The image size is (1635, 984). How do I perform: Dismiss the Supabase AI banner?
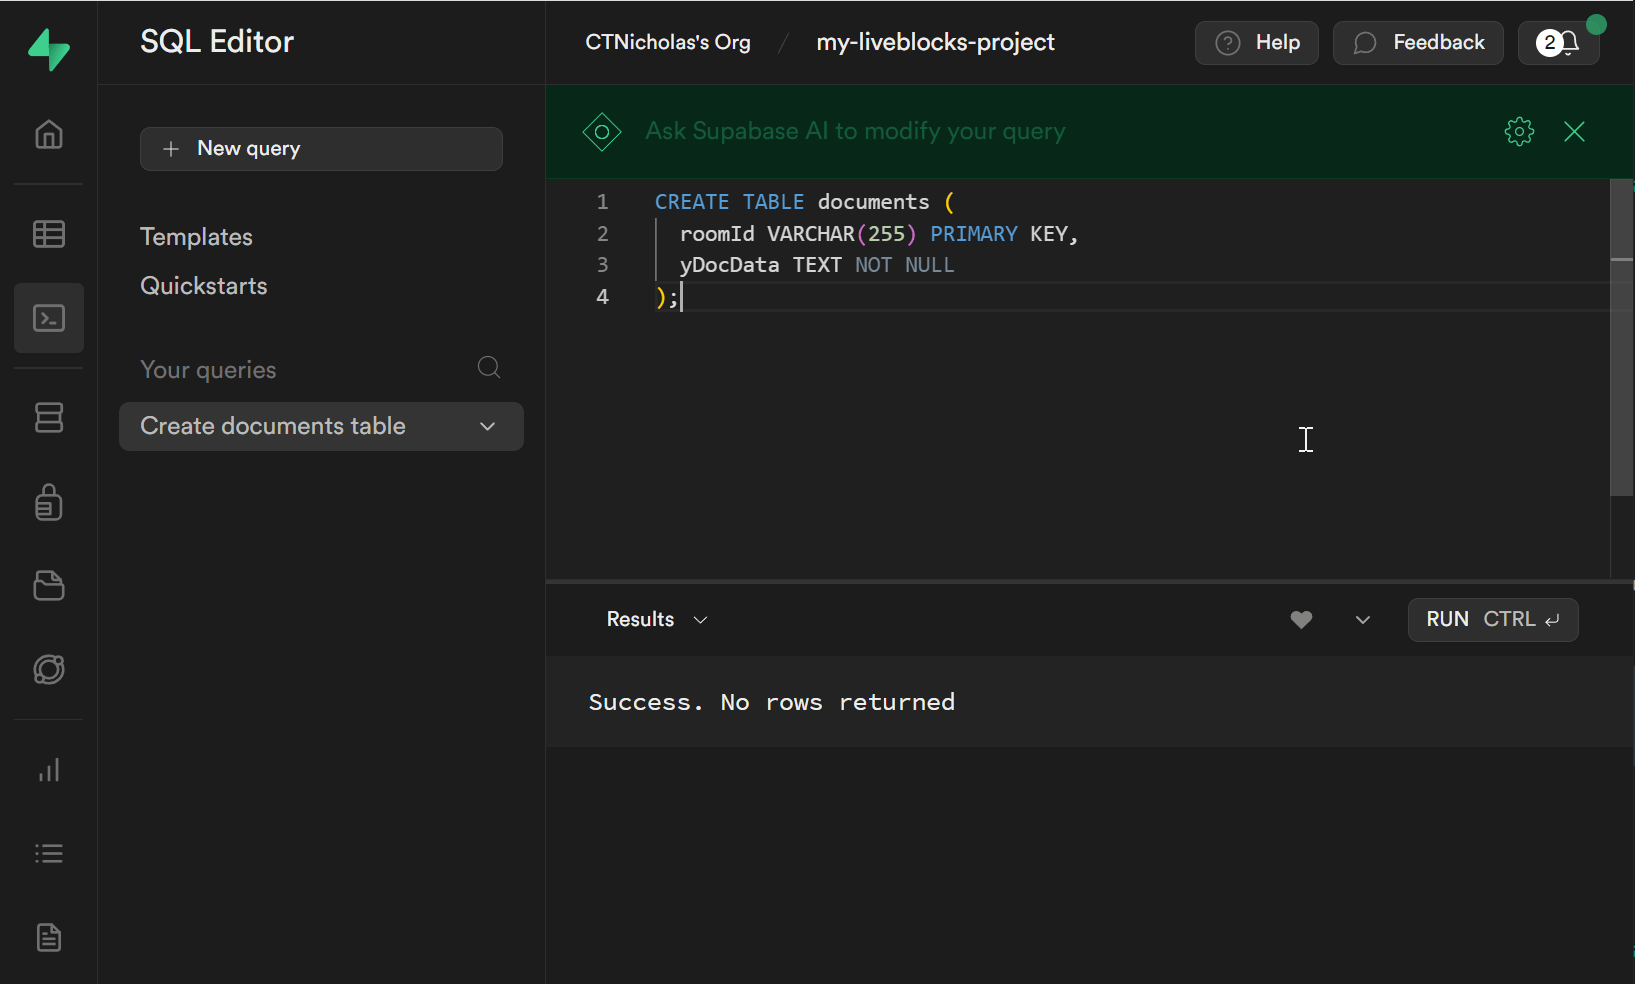[x=1574, y=131]
